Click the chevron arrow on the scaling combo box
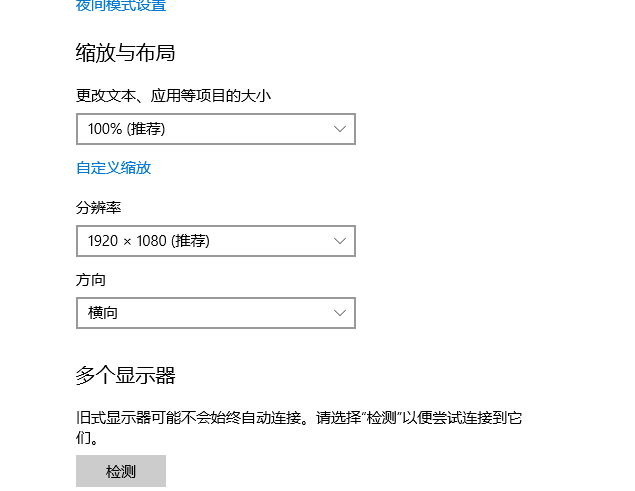 340,129
